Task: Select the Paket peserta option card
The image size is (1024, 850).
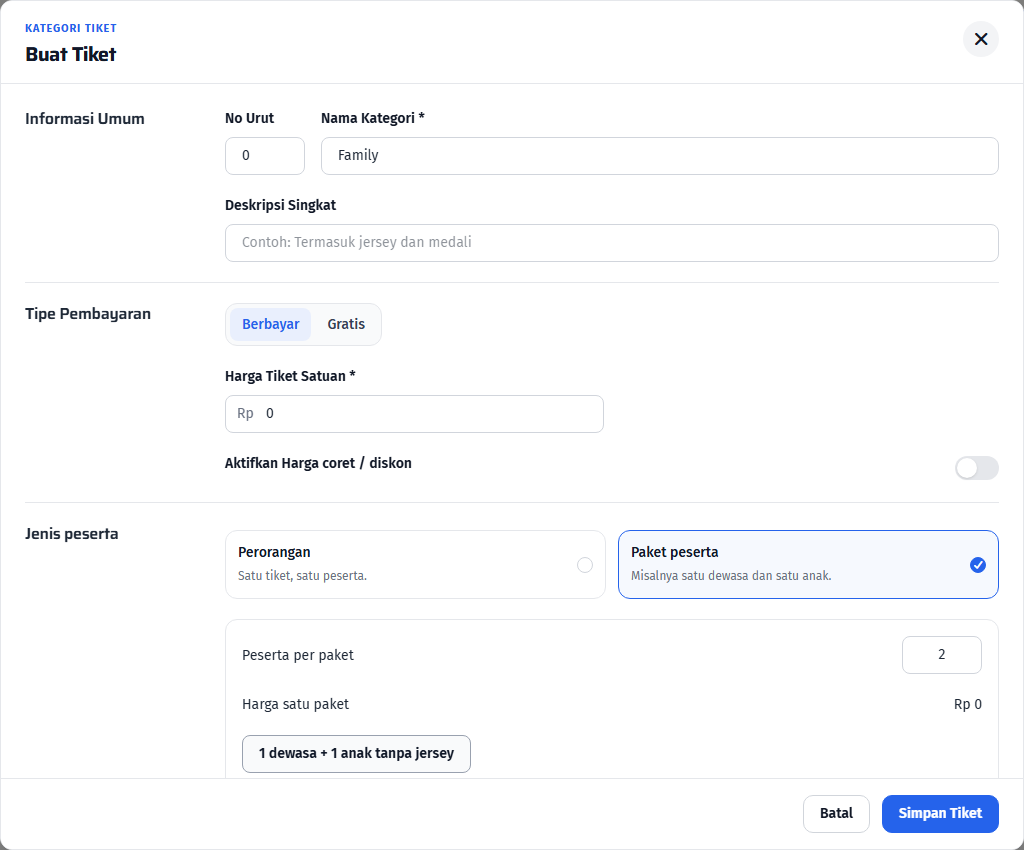Action: tap(808, 565)
